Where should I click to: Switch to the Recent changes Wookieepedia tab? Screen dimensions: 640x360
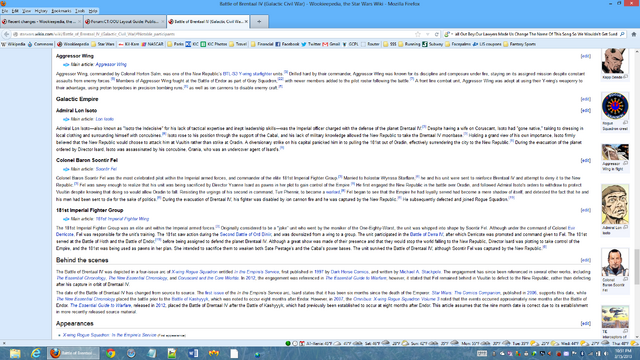click(41, 22)
